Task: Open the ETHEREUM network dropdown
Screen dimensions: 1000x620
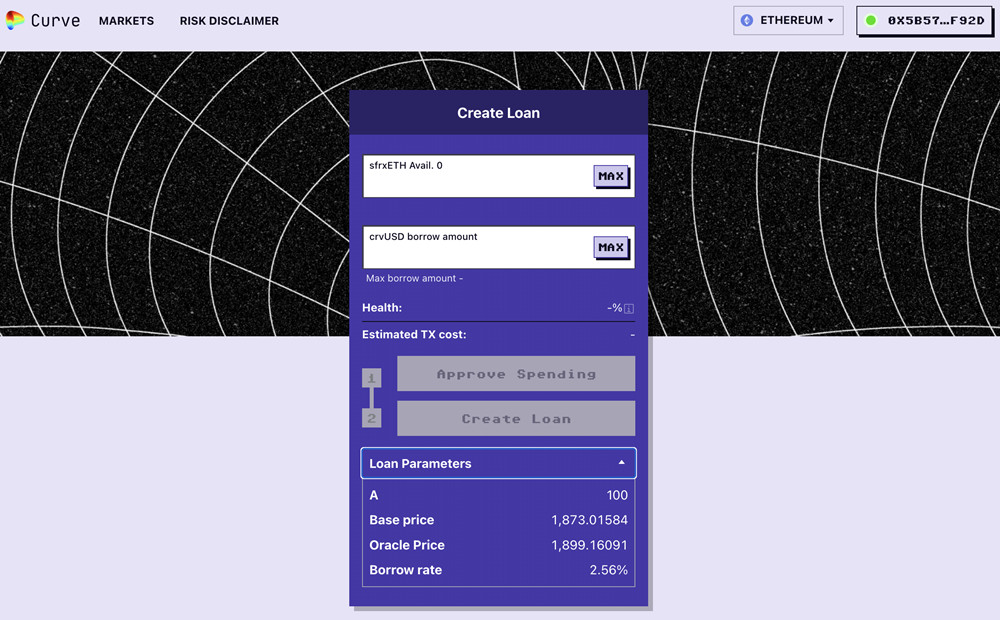Action: 788,20
